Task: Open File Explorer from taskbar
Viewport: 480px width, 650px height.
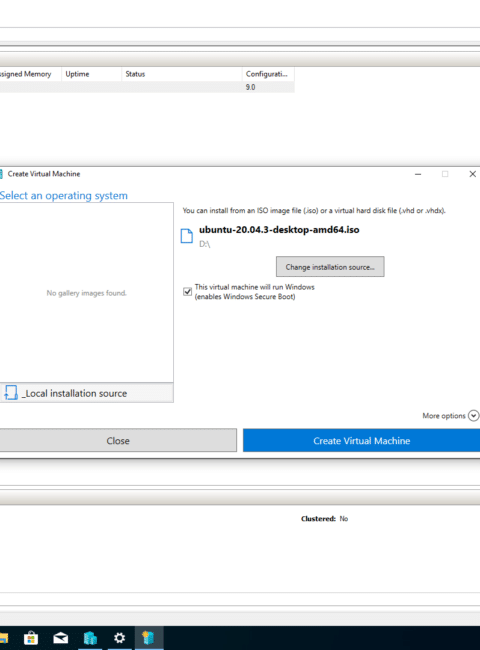Action: click(3, 638)
